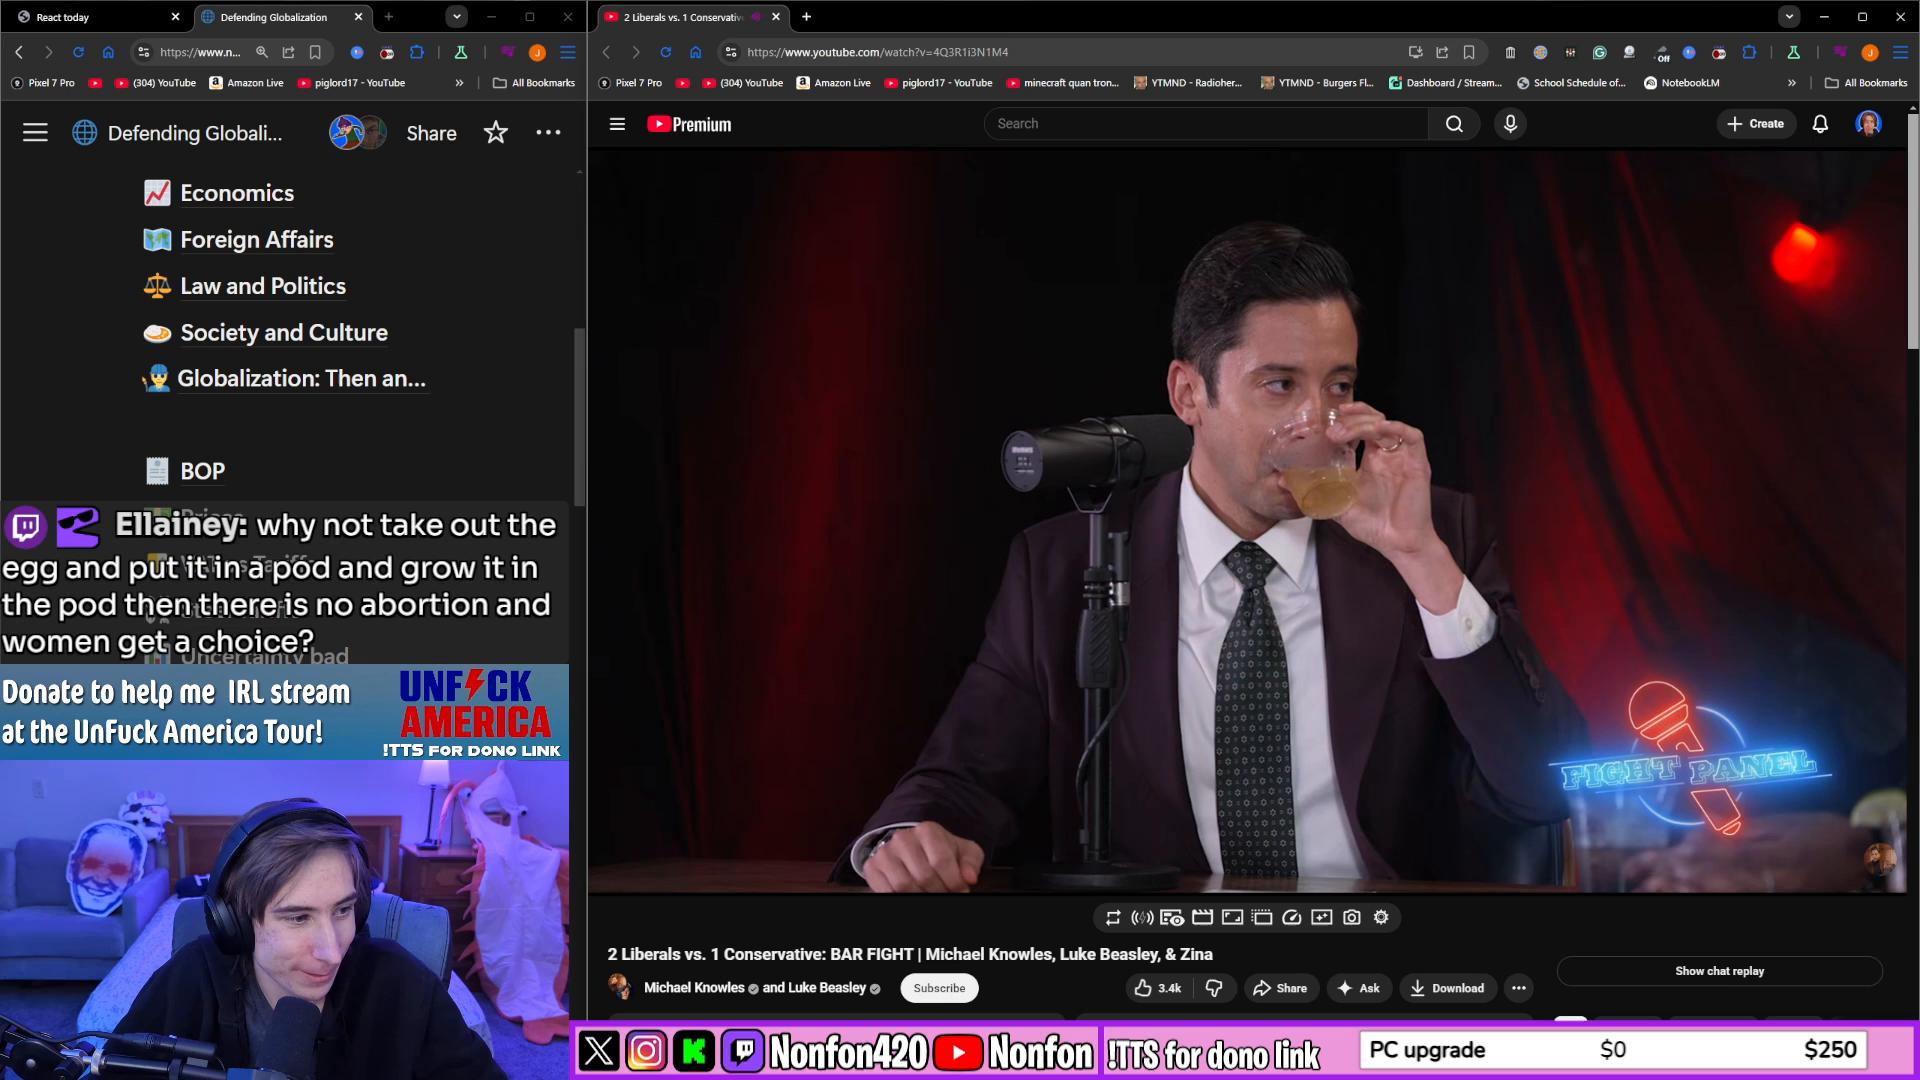This screenshot has width=1920, height=1080.
Task: Click the cinema clapperboard icon below the video
Action: click(x=1202, y=917)
